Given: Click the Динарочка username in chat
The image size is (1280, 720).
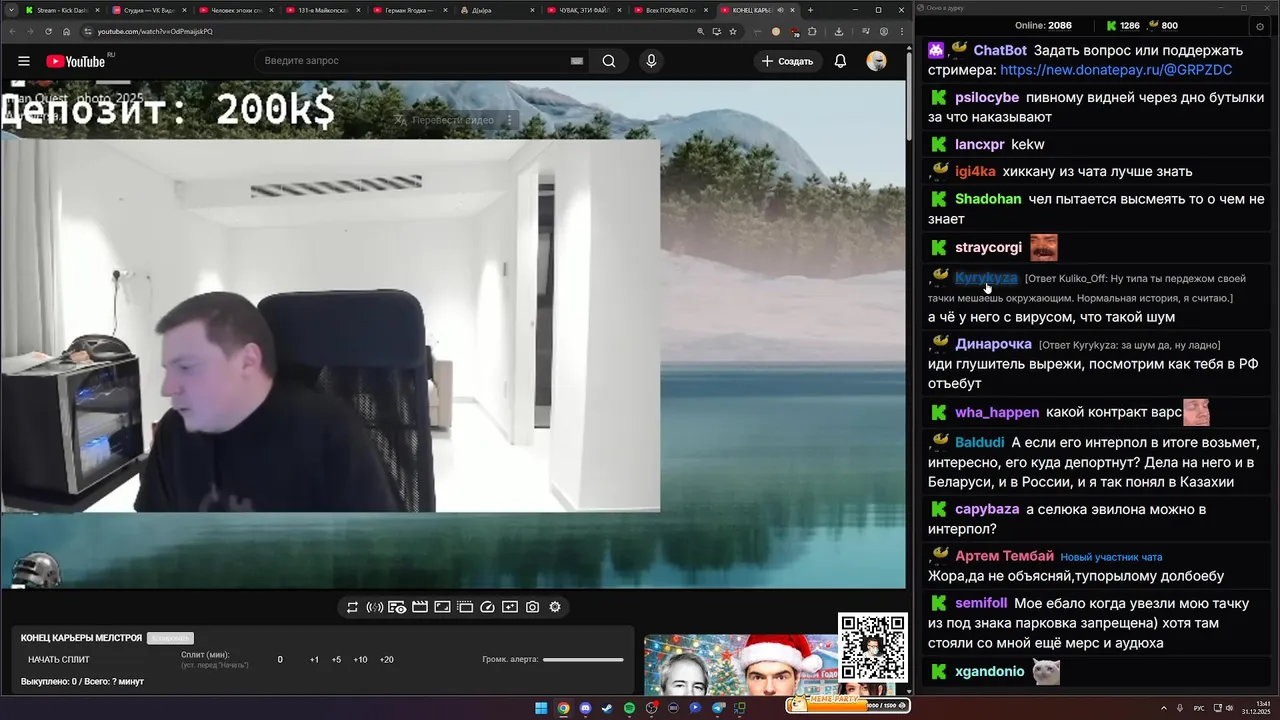Looking at the screenshot, I should pos(993,344).
